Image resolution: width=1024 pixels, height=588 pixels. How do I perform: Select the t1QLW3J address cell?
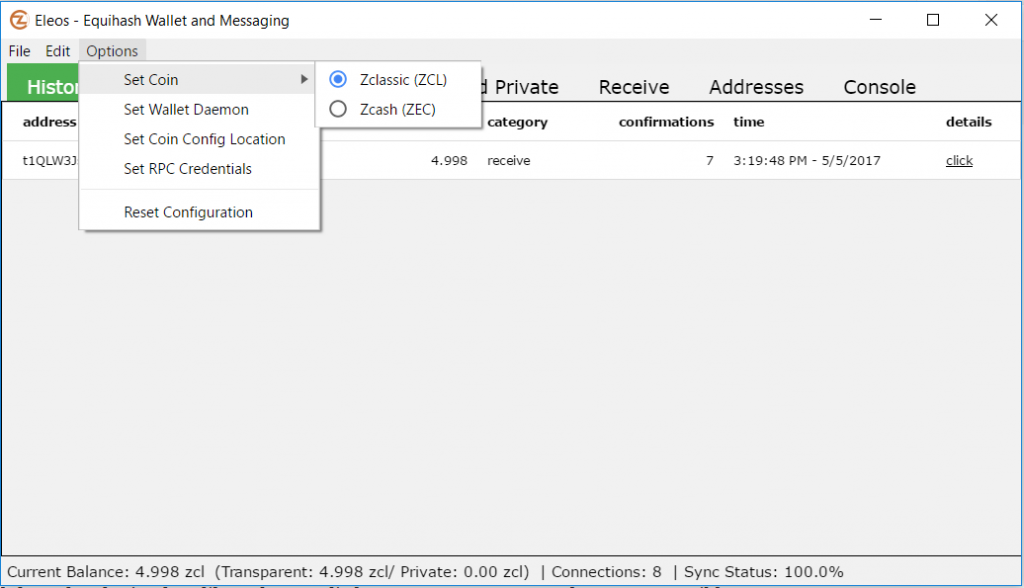point(50,161)
